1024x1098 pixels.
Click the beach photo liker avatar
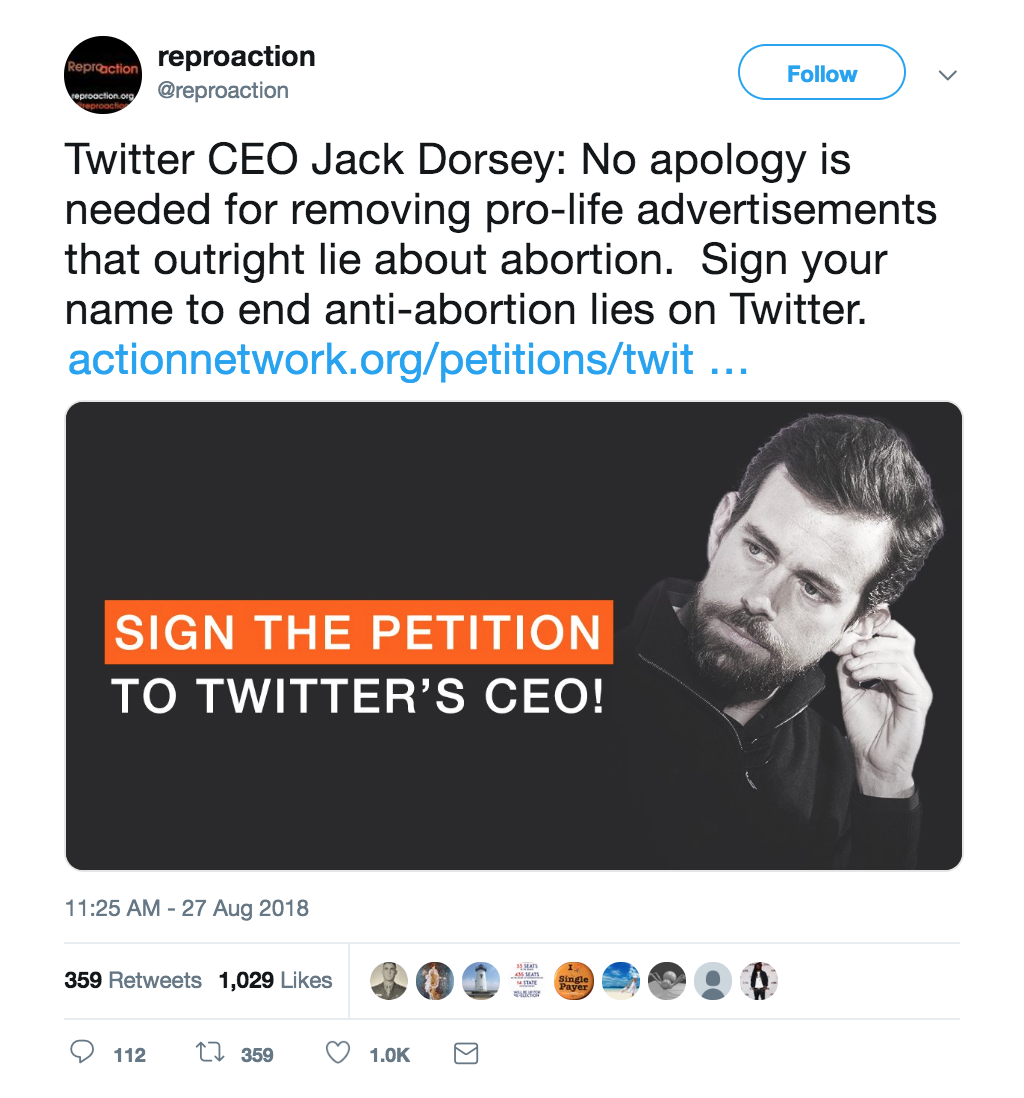point(620,981)
